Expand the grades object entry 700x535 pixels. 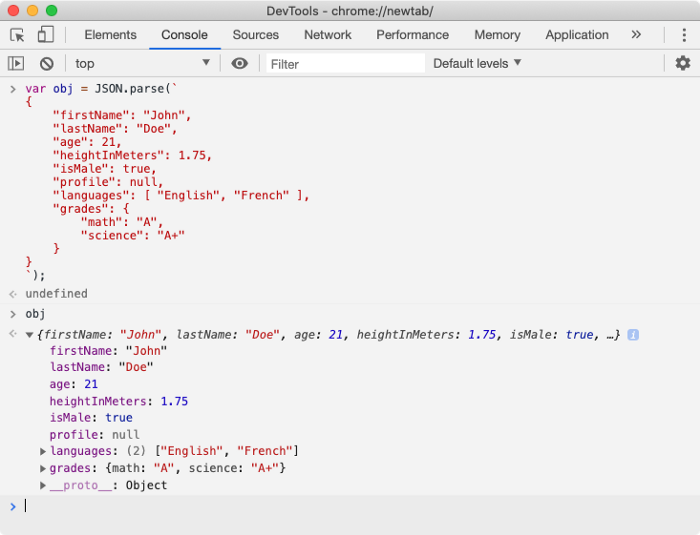pos(43,469)
